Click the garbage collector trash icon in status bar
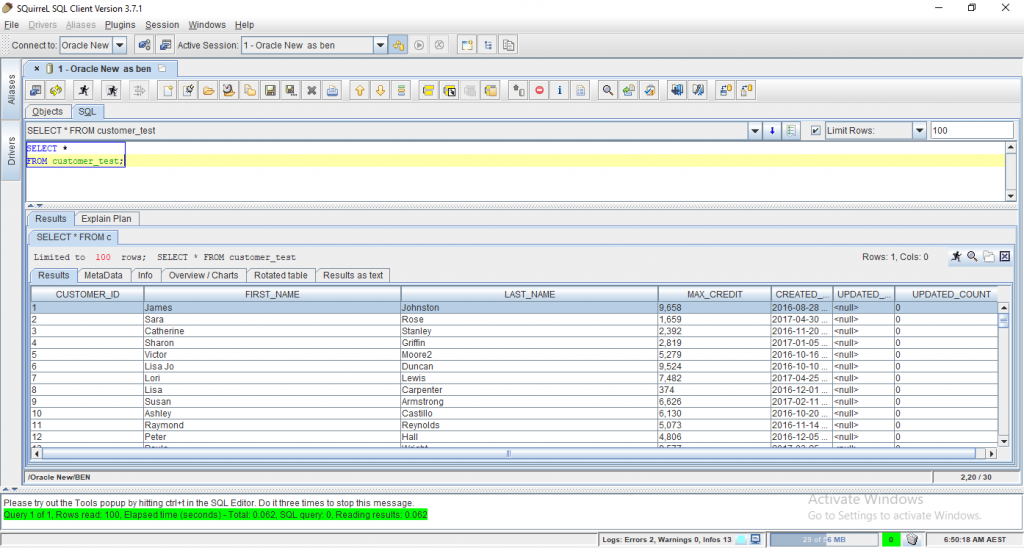This screenshot has width=1024, height=548. (912, 539)
